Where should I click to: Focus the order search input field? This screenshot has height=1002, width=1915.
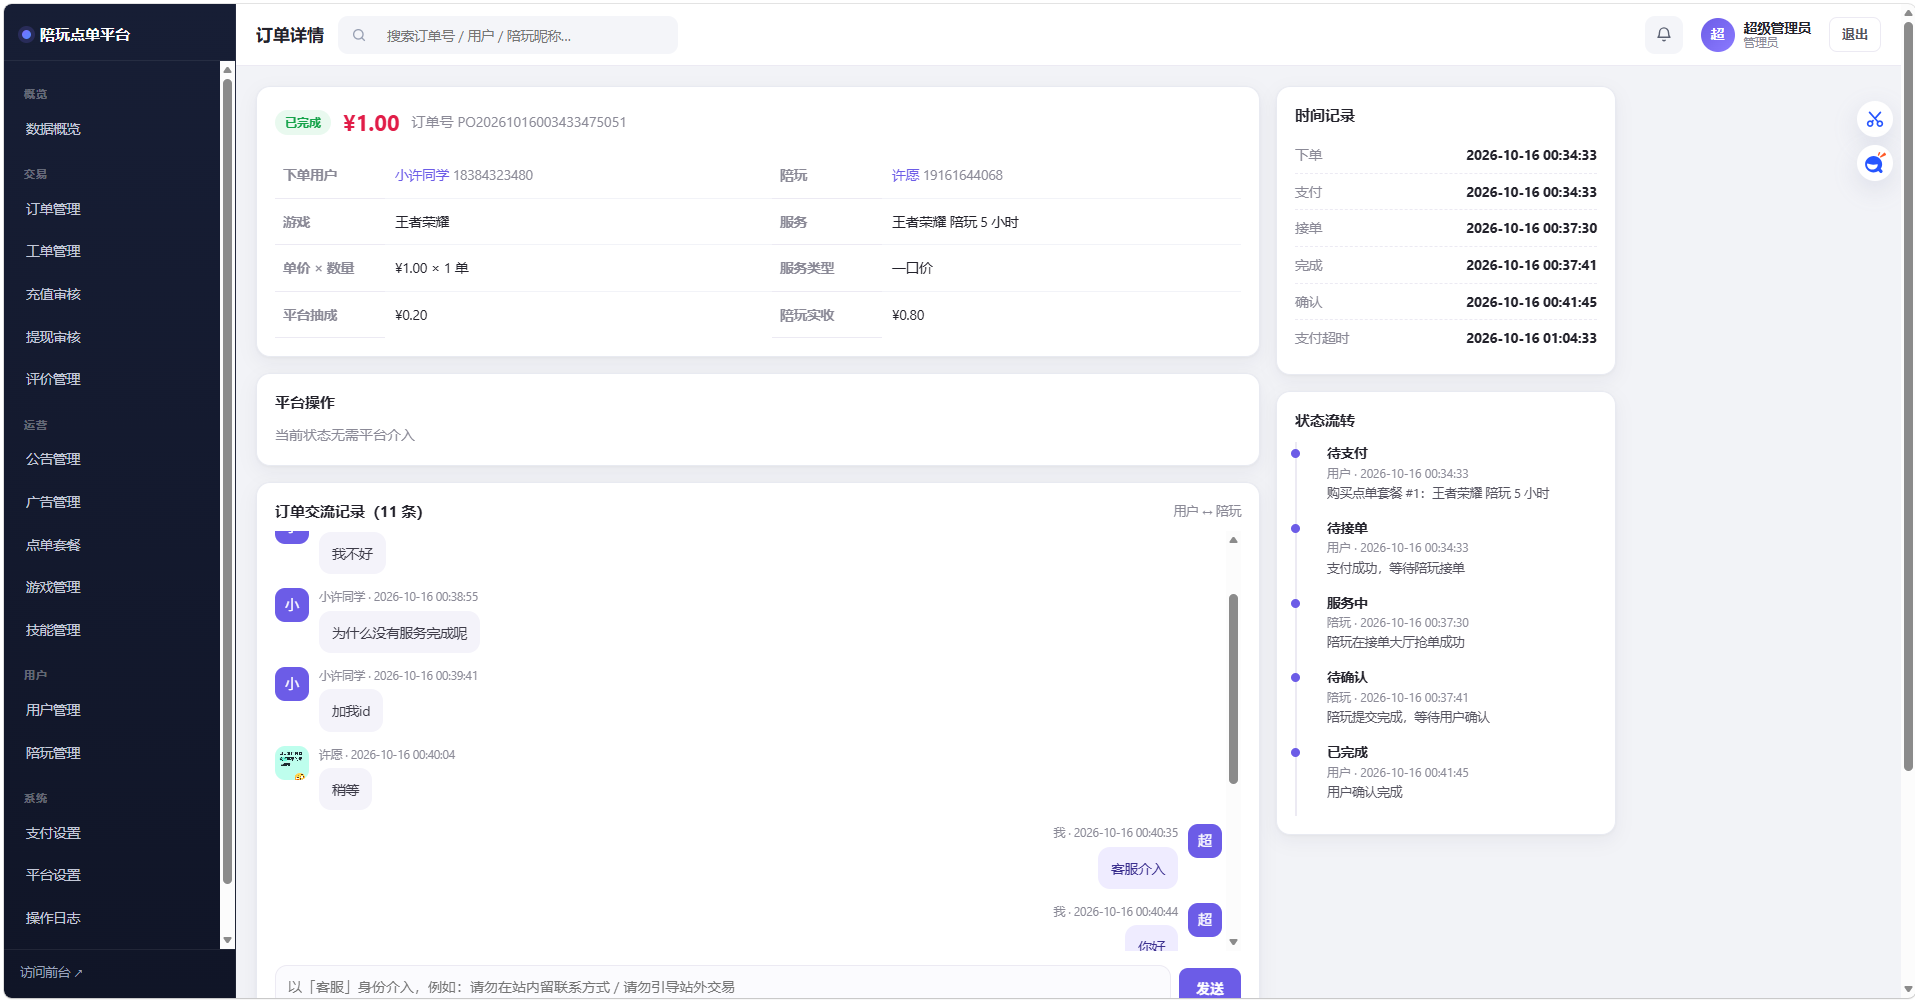508,35
